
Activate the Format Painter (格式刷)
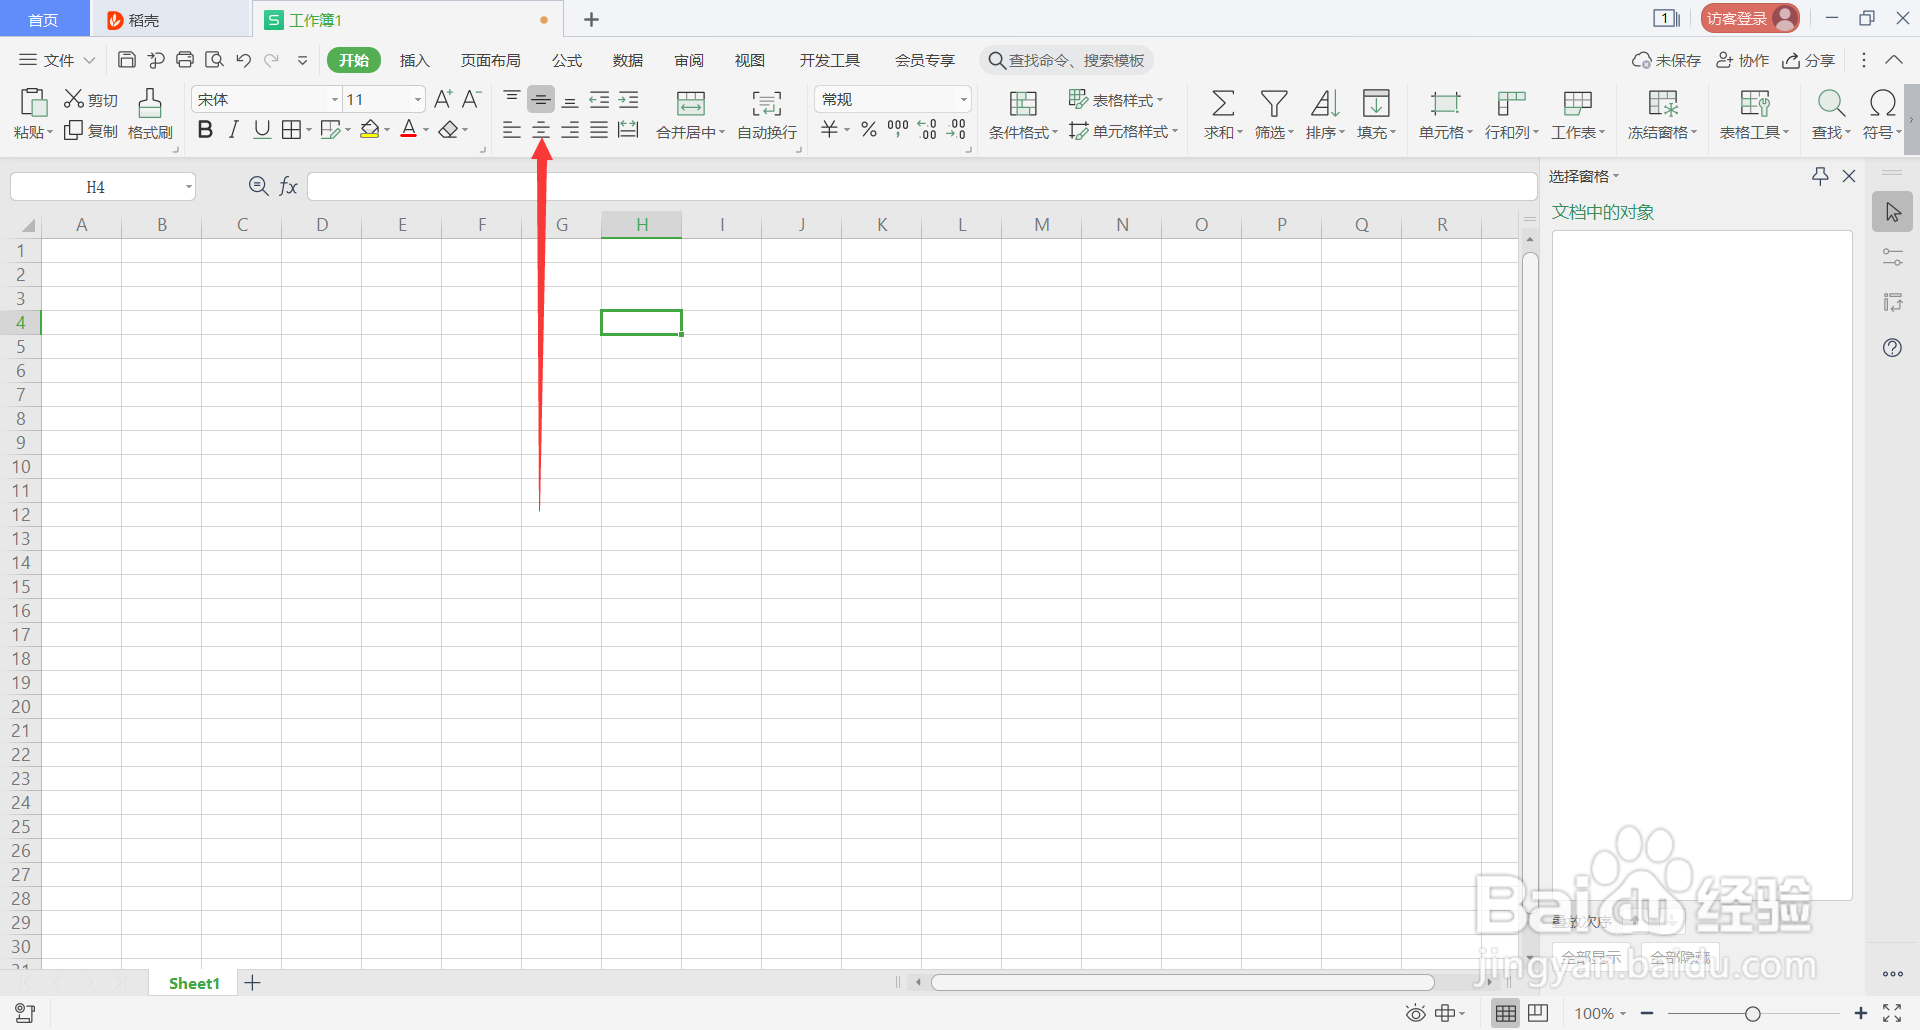150,114
